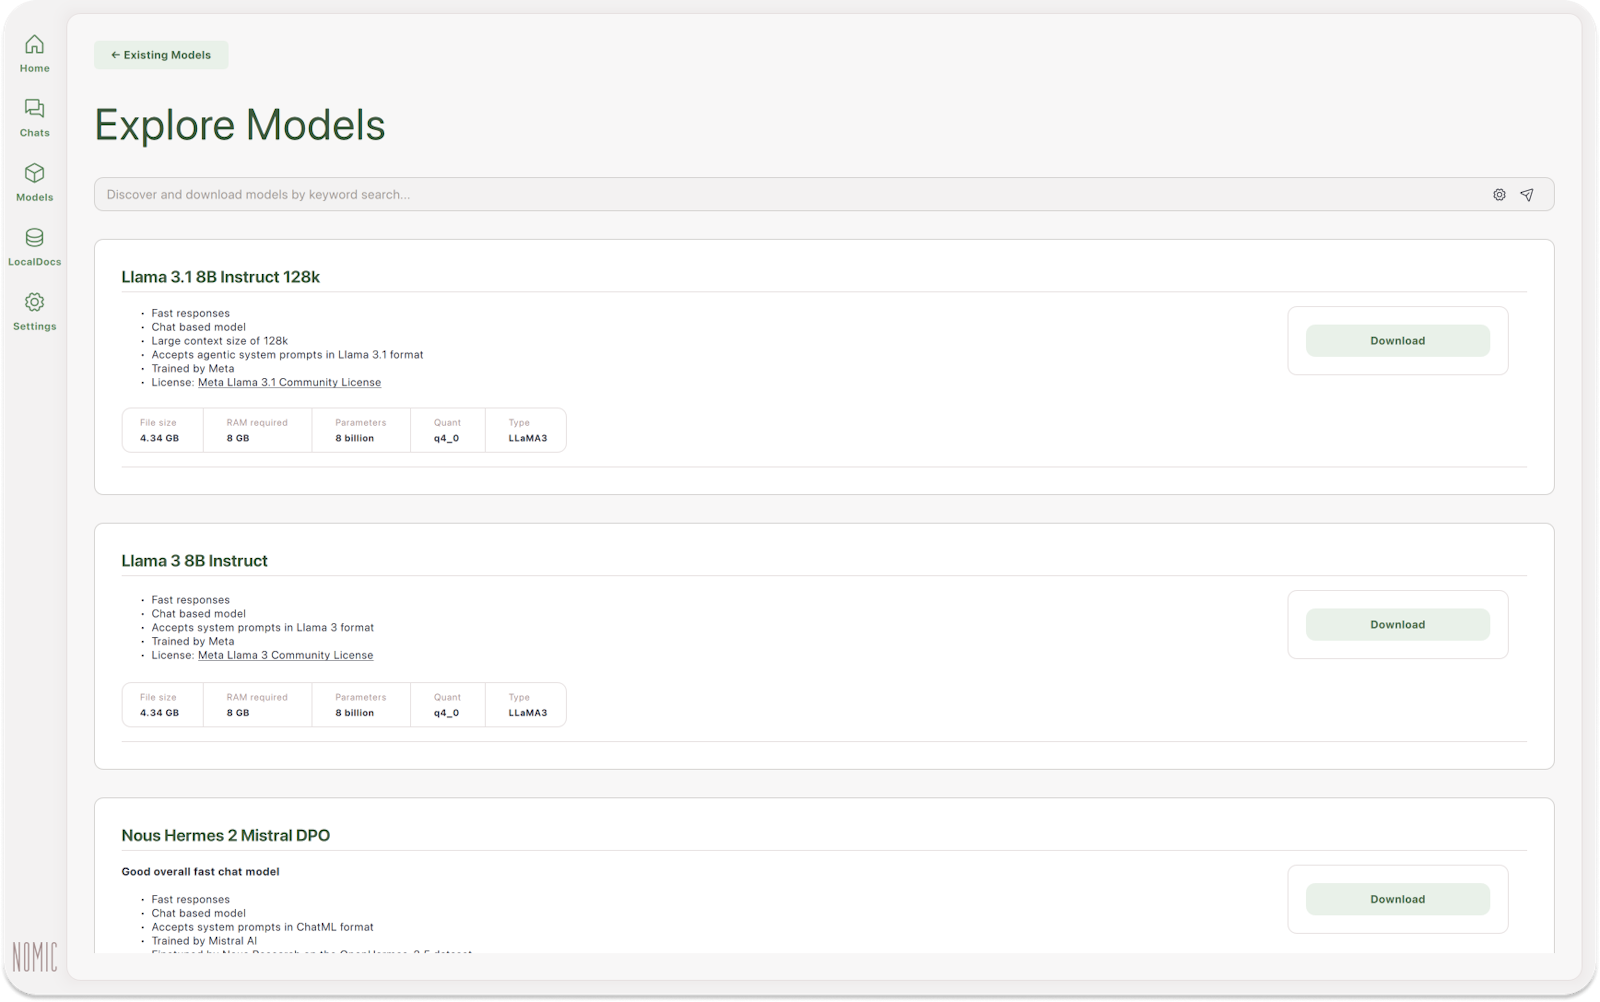The height and width of the screenshot is (1002, 1600).
Task: Download Nous Hermes 2 Mistral DPO
Action: 1397,899
